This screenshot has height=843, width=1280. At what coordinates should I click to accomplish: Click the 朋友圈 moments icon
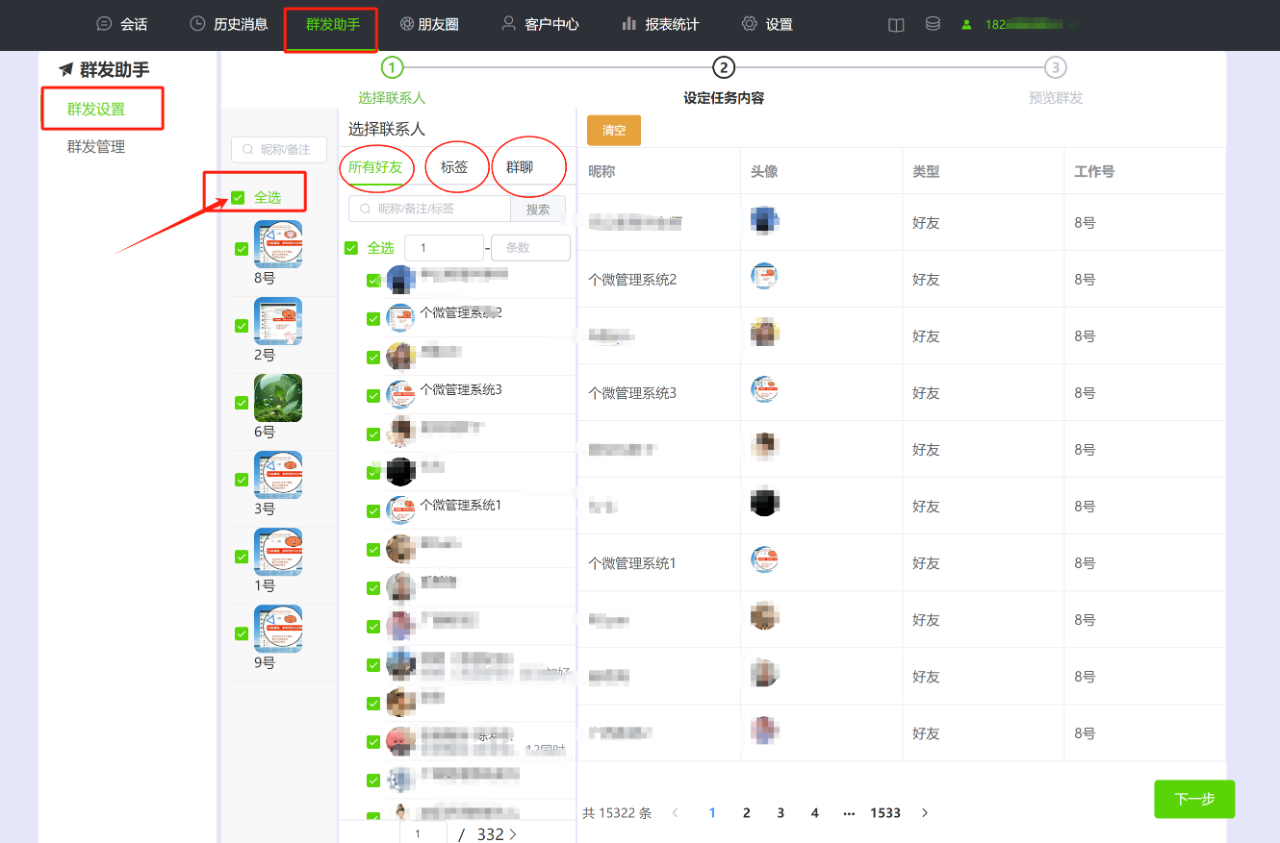click(x=407, y=24)
